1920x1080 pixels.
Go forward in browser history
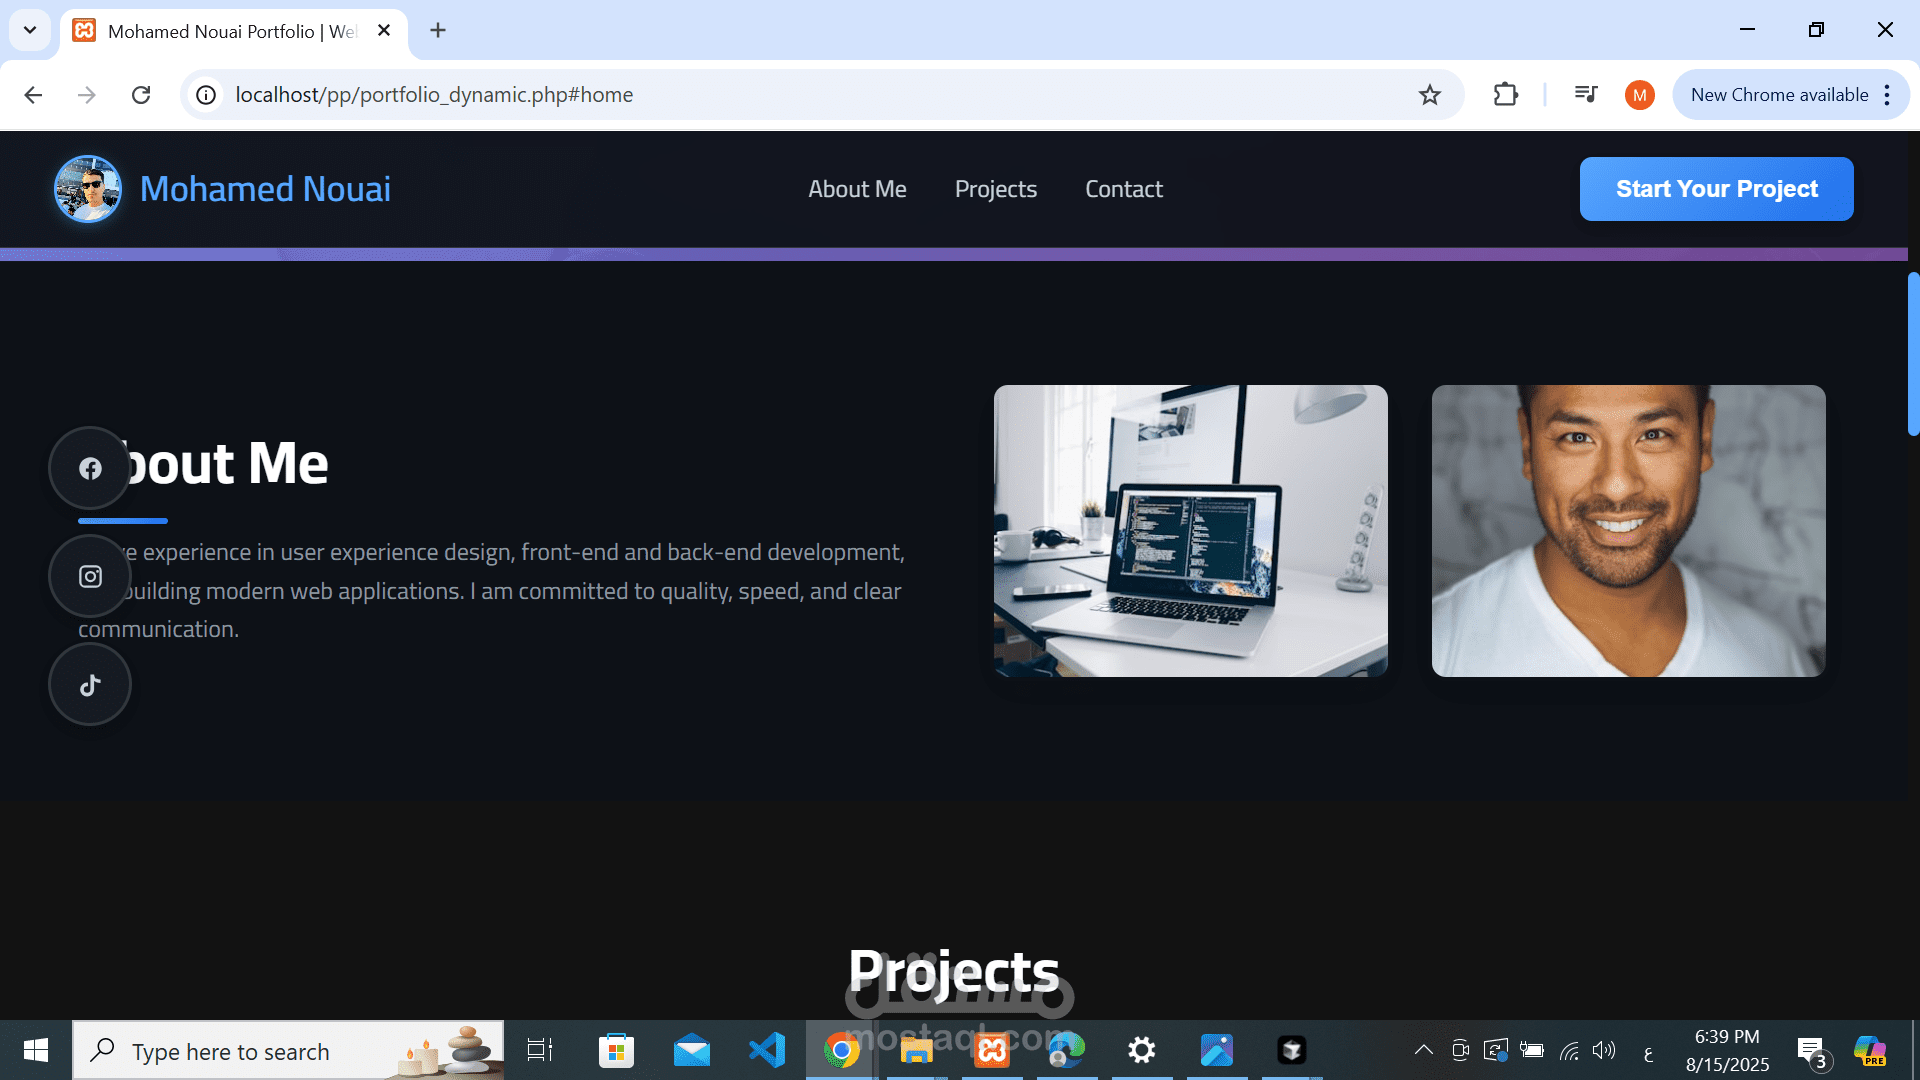tap(87, 95)
